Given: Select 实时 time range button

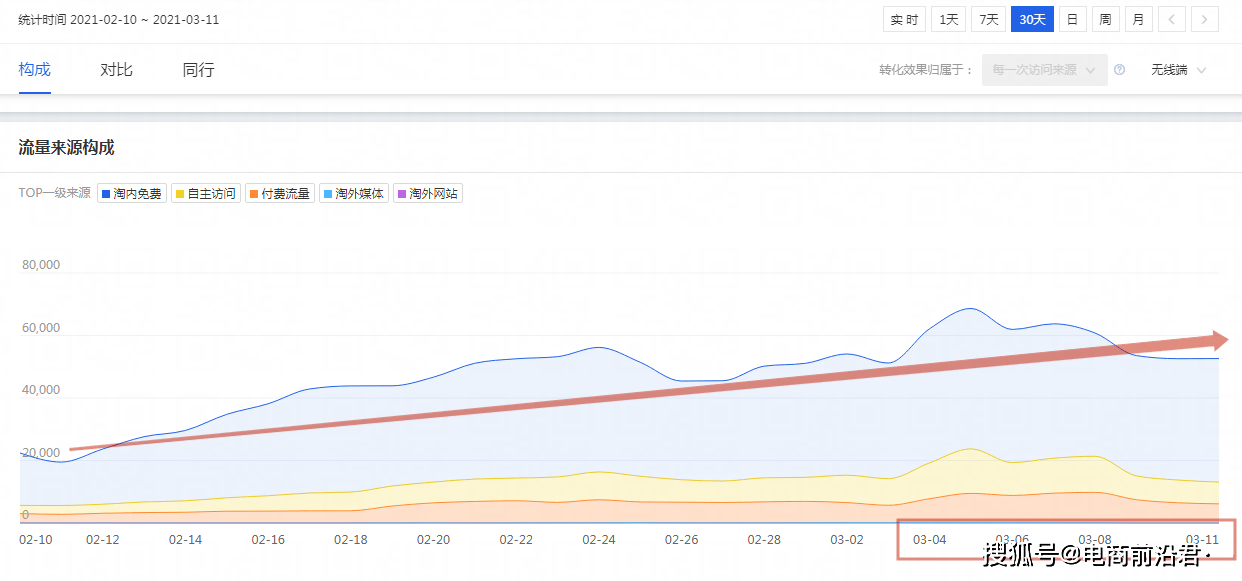Looking at the screenshot, I should tap(904, 19).
